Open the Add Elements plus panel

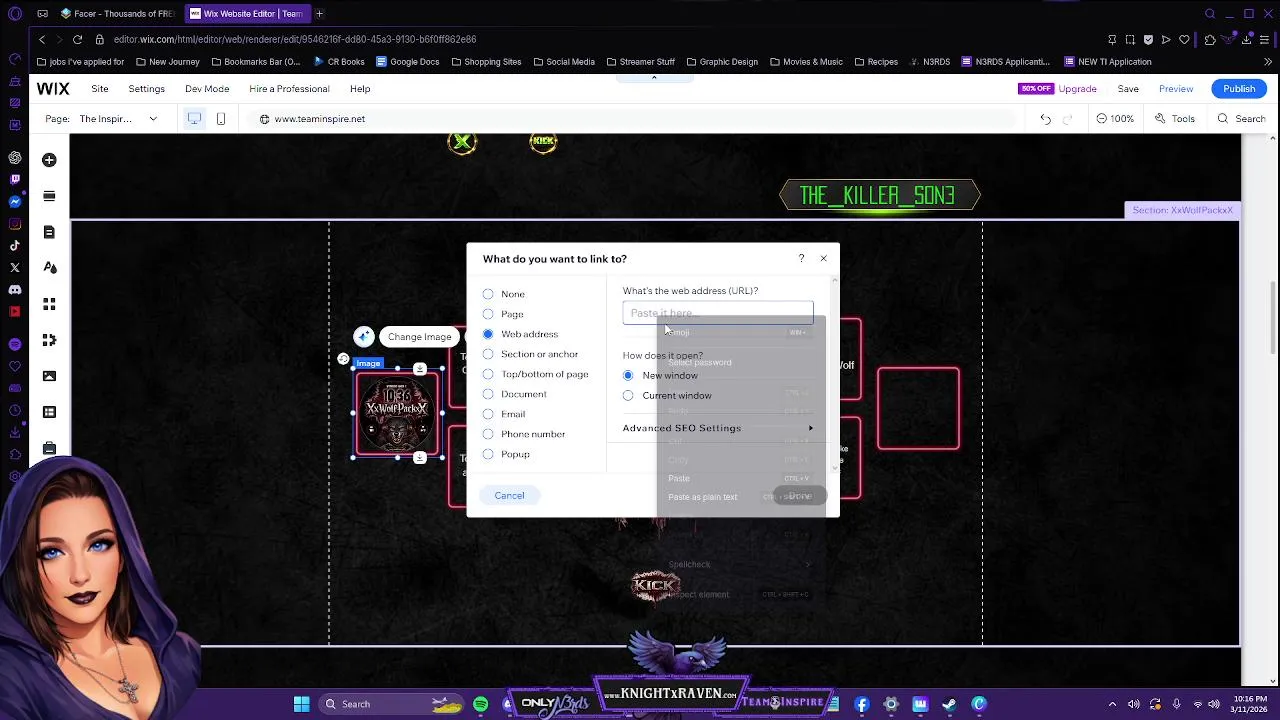point(49,160)
